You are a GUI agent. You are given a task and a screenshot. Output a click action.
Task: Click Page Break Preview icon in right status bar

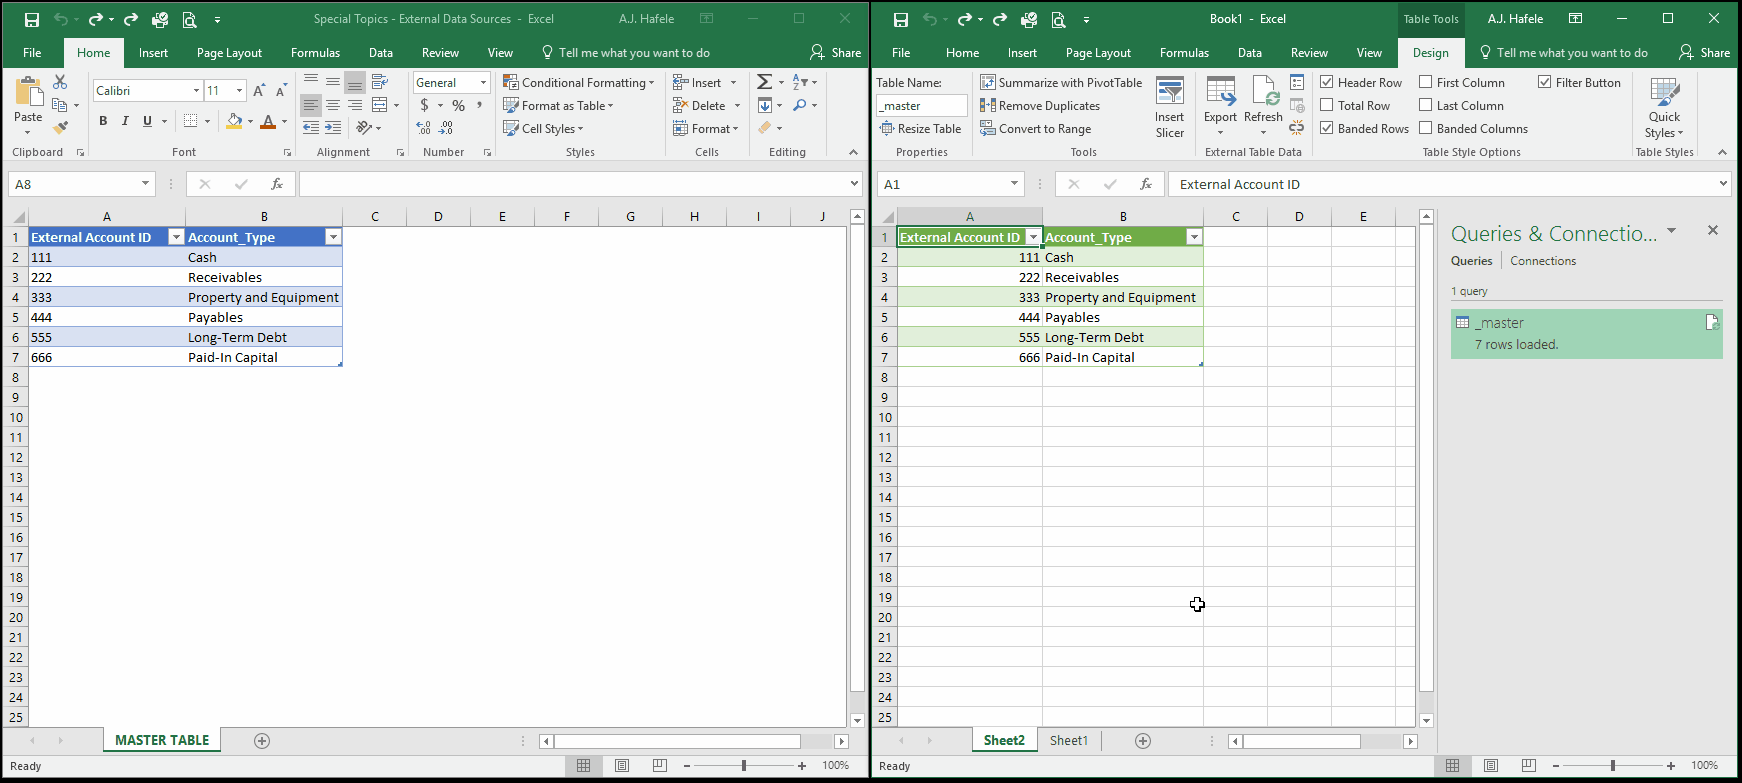pos(1529,766)
